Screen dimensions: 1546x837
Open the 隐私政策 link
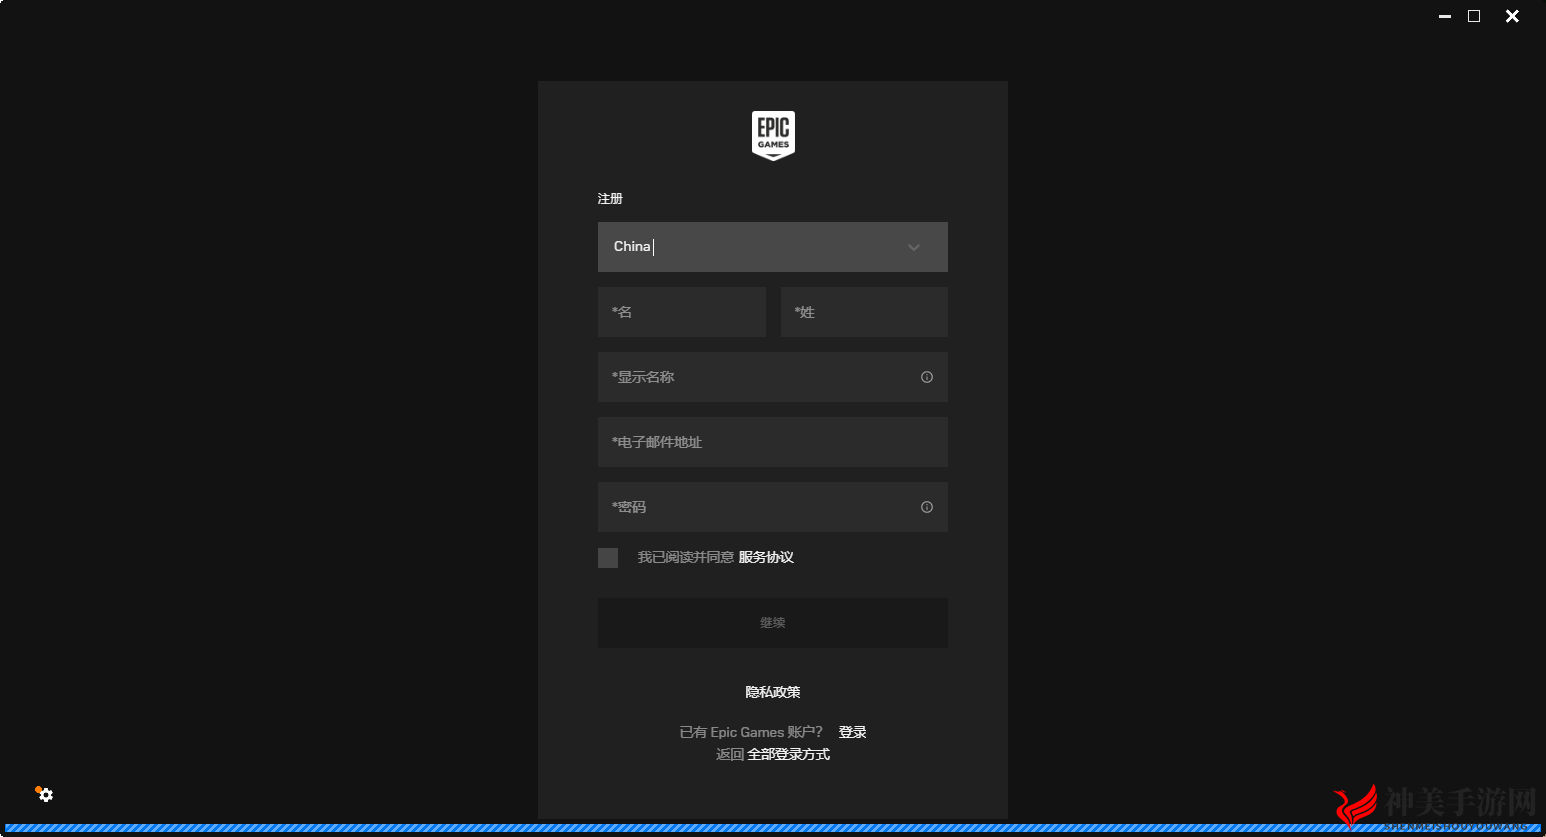point(773,692)
